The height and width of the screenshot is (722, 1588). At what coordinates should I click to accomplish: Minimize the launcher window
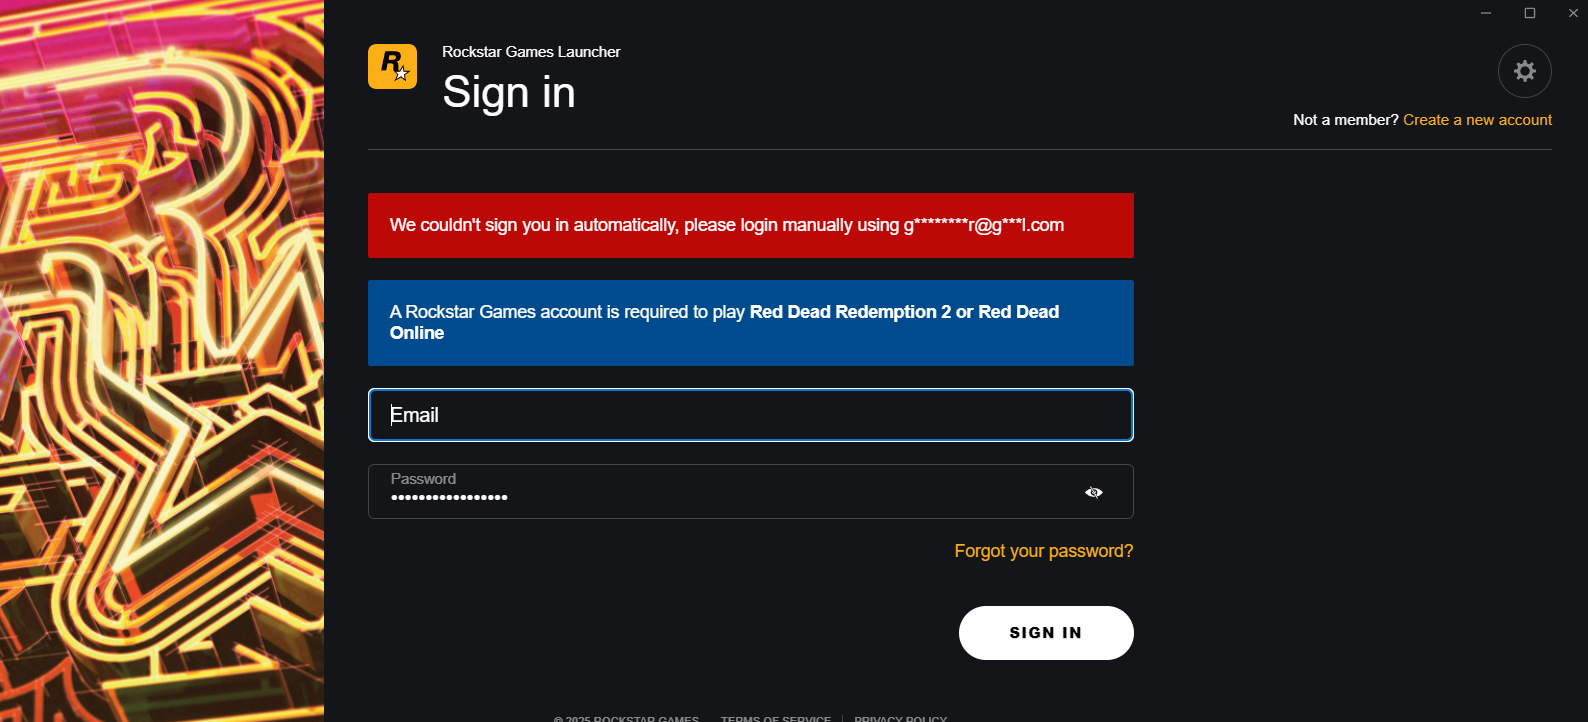(x=1486, y=13)
